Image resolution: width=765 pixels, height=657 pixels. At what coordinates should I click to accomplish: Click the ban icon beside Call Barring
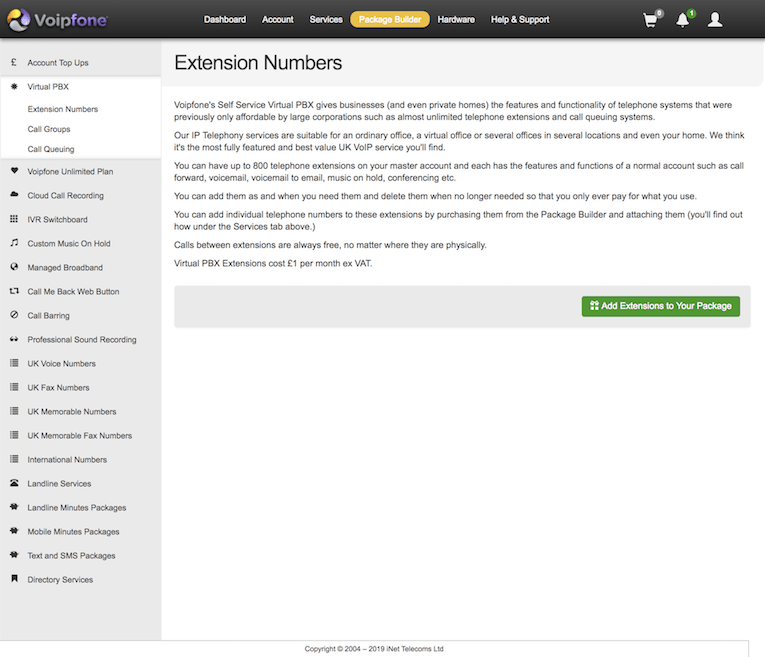pos(14,315)
